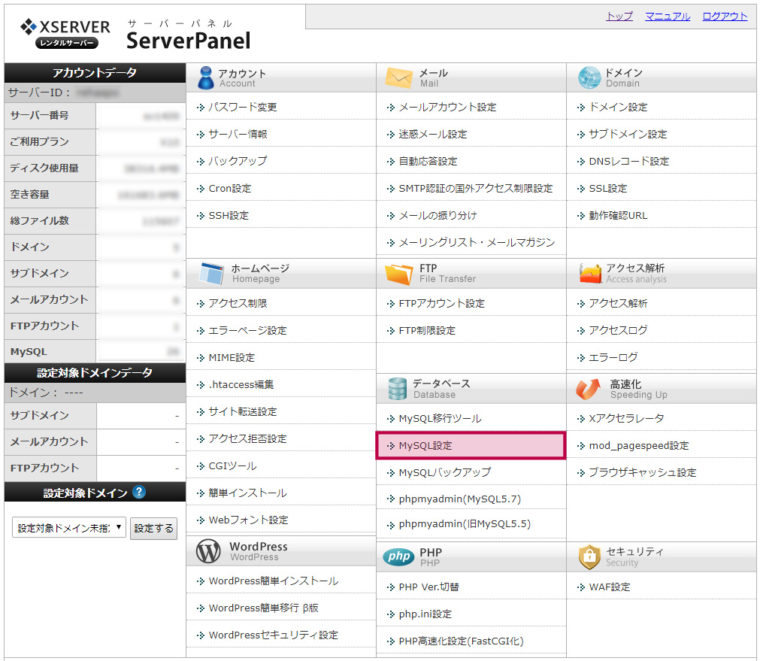Open アクセス拒否設定
Viewport: 760px width, 661px height.
(247, 439)
